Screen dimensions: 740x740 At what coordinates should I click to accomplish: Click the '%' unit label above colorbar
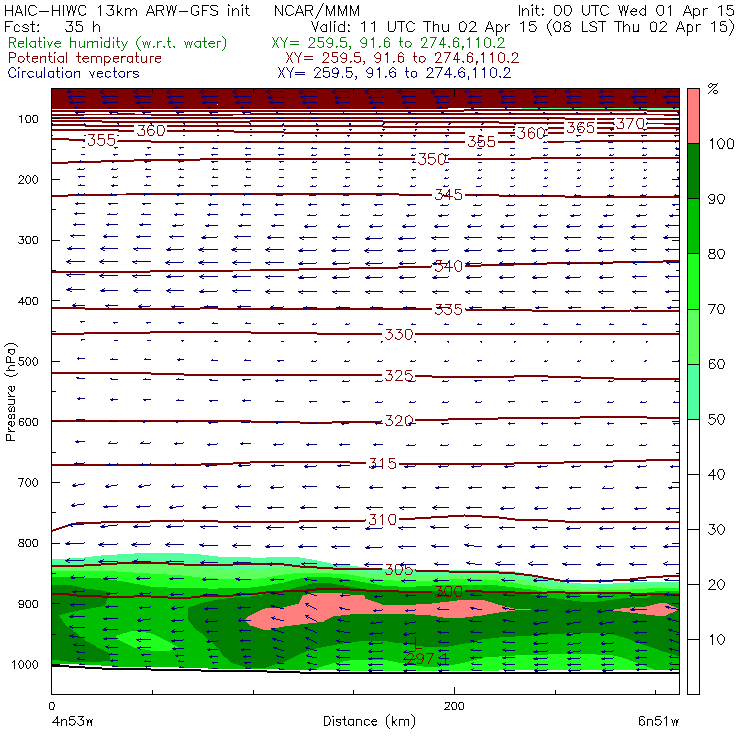click(x=713, y=89)
